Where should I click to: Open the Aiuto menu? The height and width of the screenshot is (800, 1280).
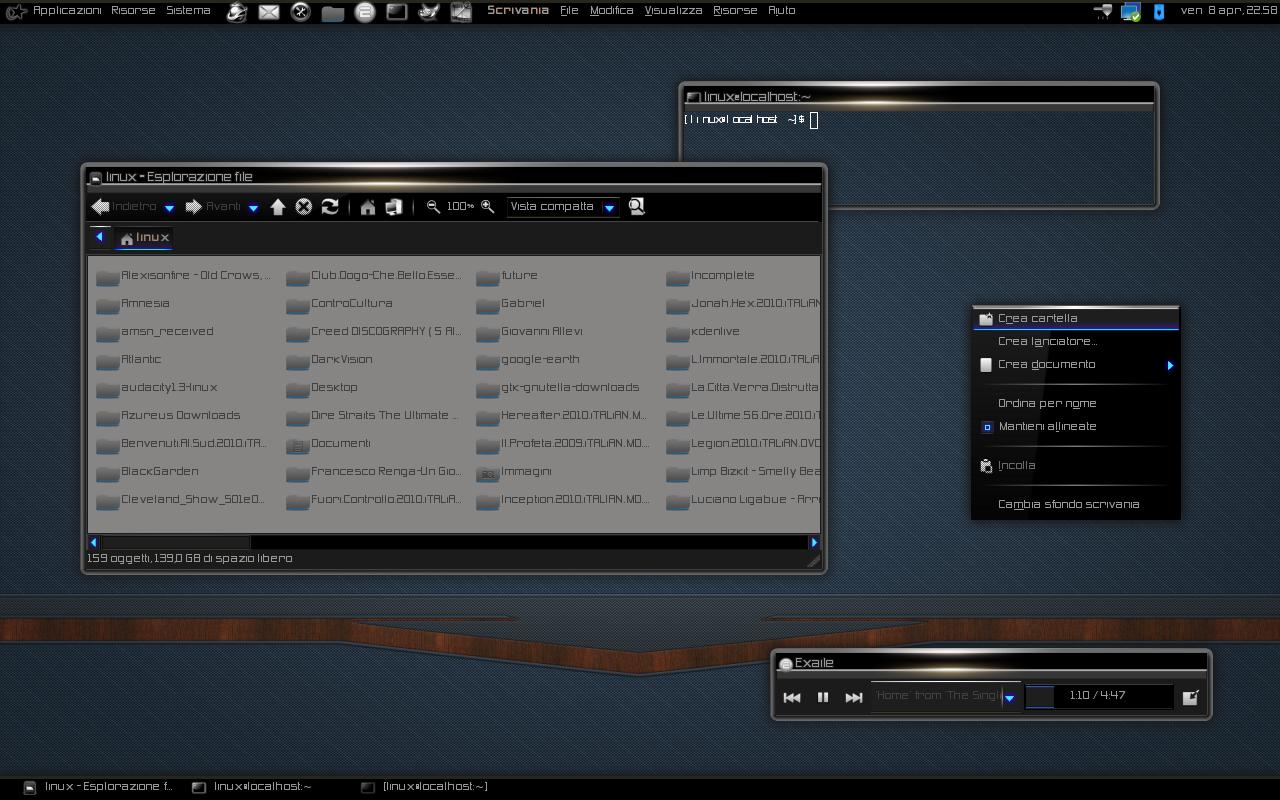pos(781,10)
